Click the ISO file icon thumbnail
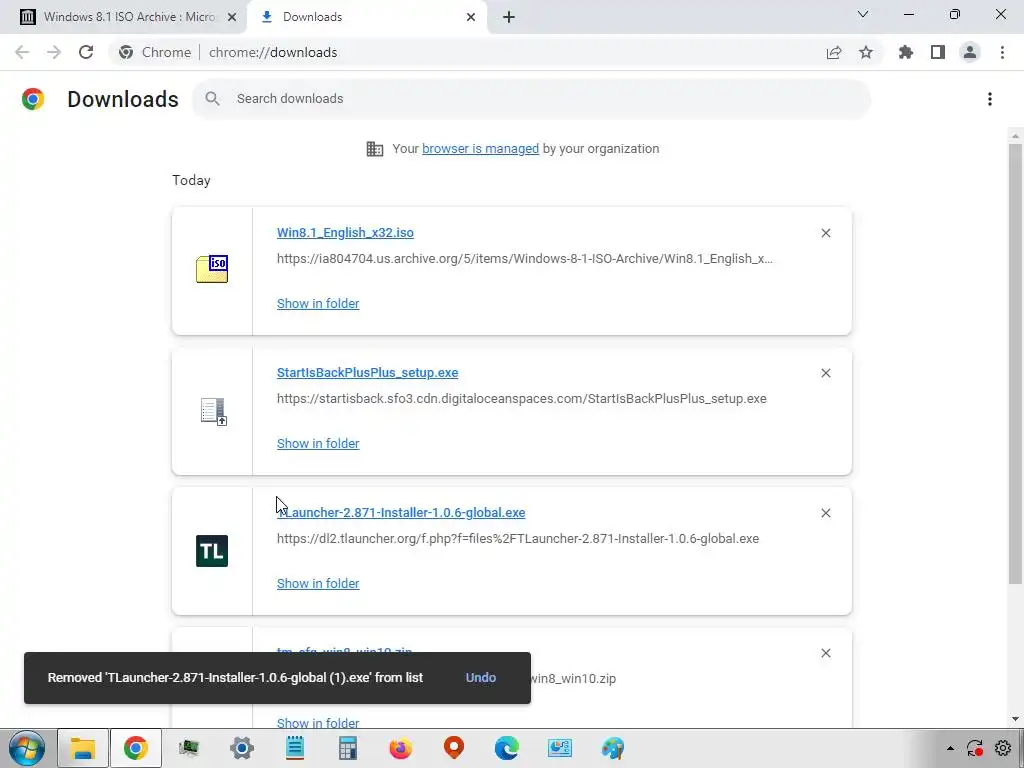This screenshot has width=1024, height=768. (212, 268)
